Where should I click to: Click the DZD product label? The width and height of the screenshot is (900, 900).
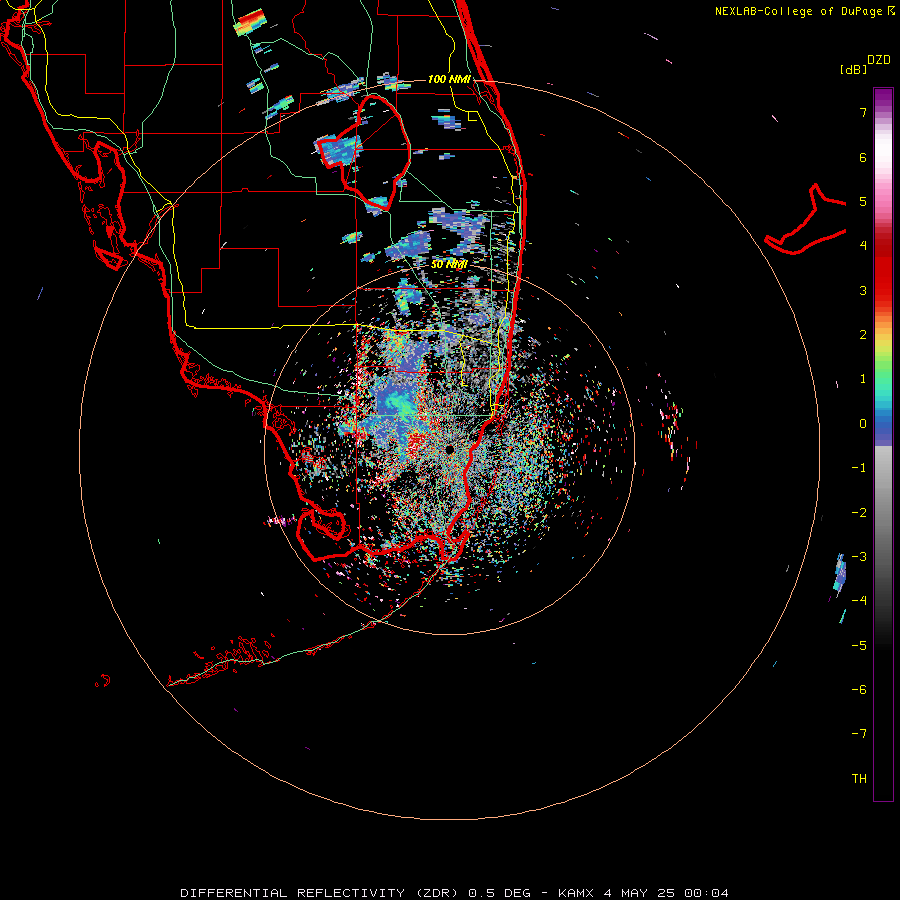pyautogui.click(x=879, y=60)
